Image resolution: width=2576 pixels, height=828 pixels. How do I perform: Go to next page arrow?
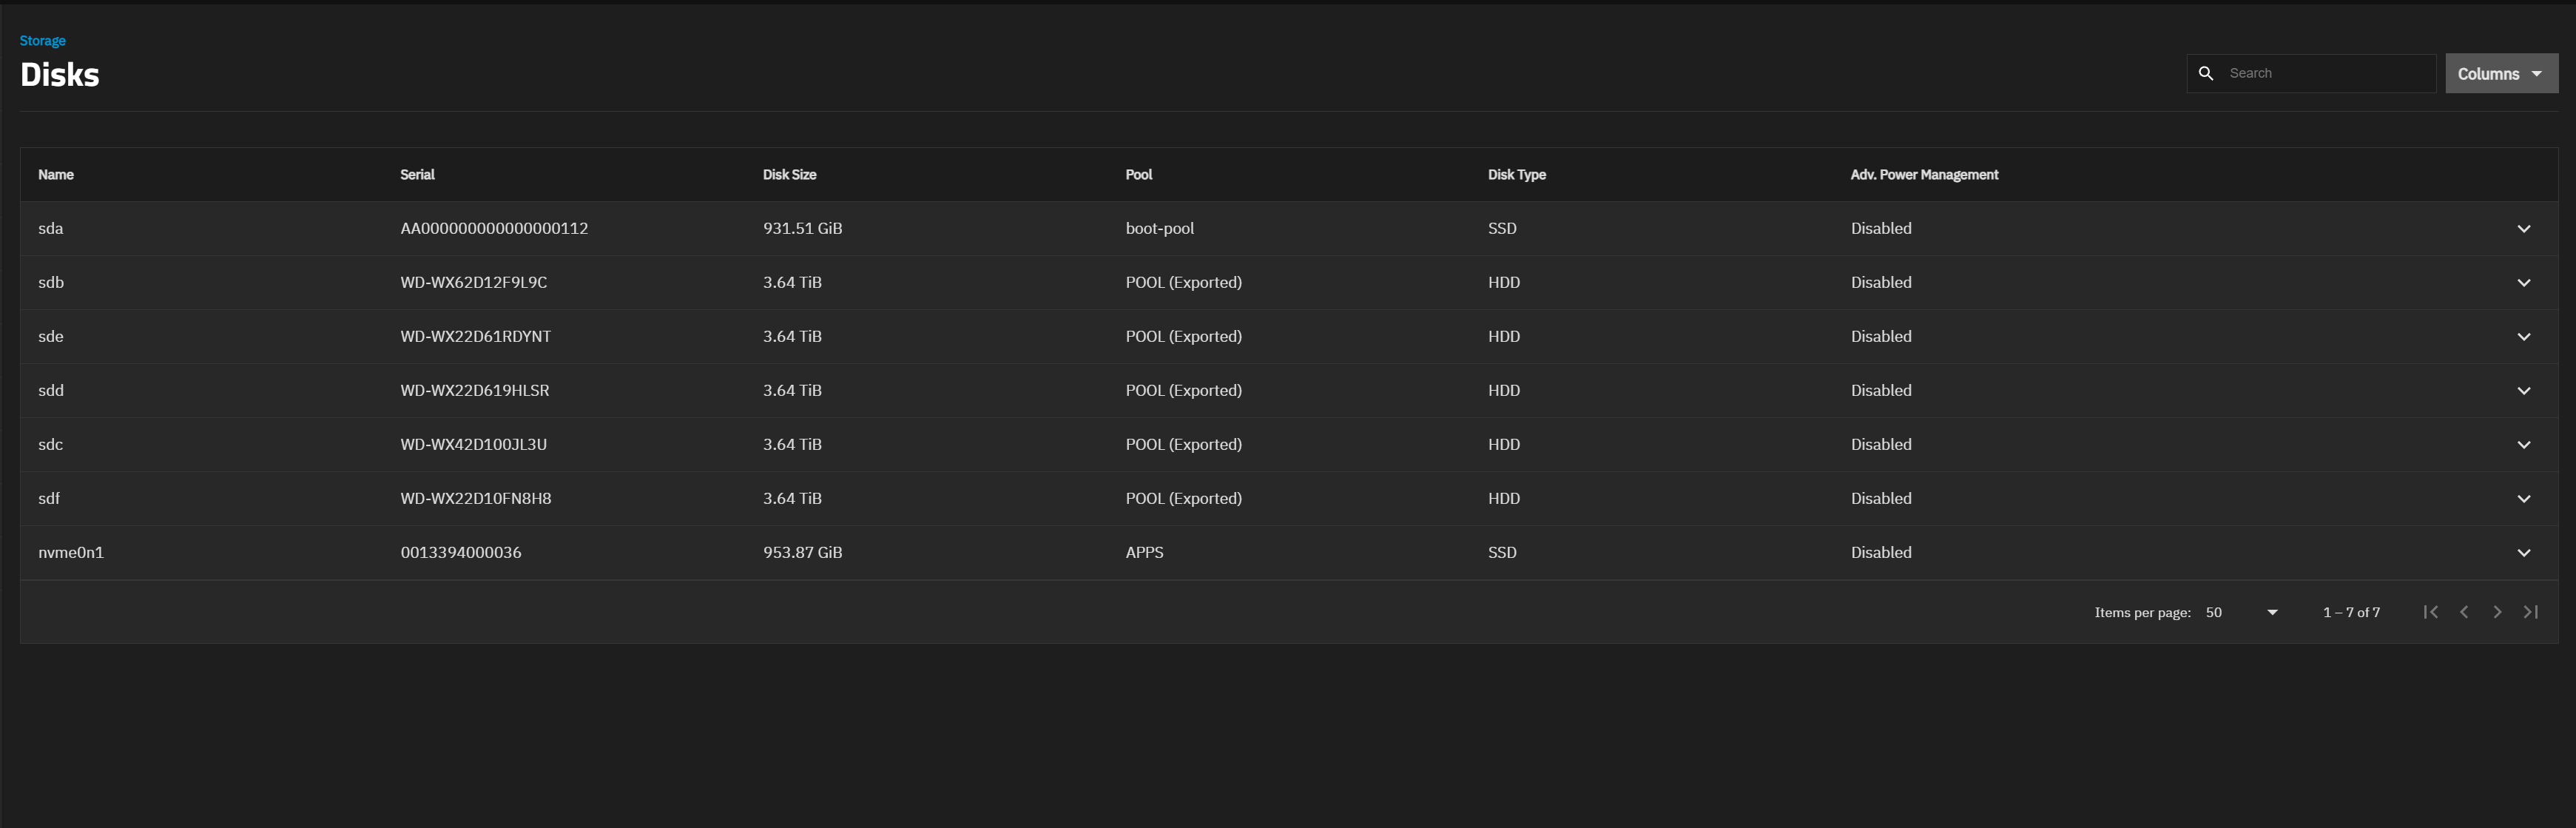click(x=2497, y=612)
